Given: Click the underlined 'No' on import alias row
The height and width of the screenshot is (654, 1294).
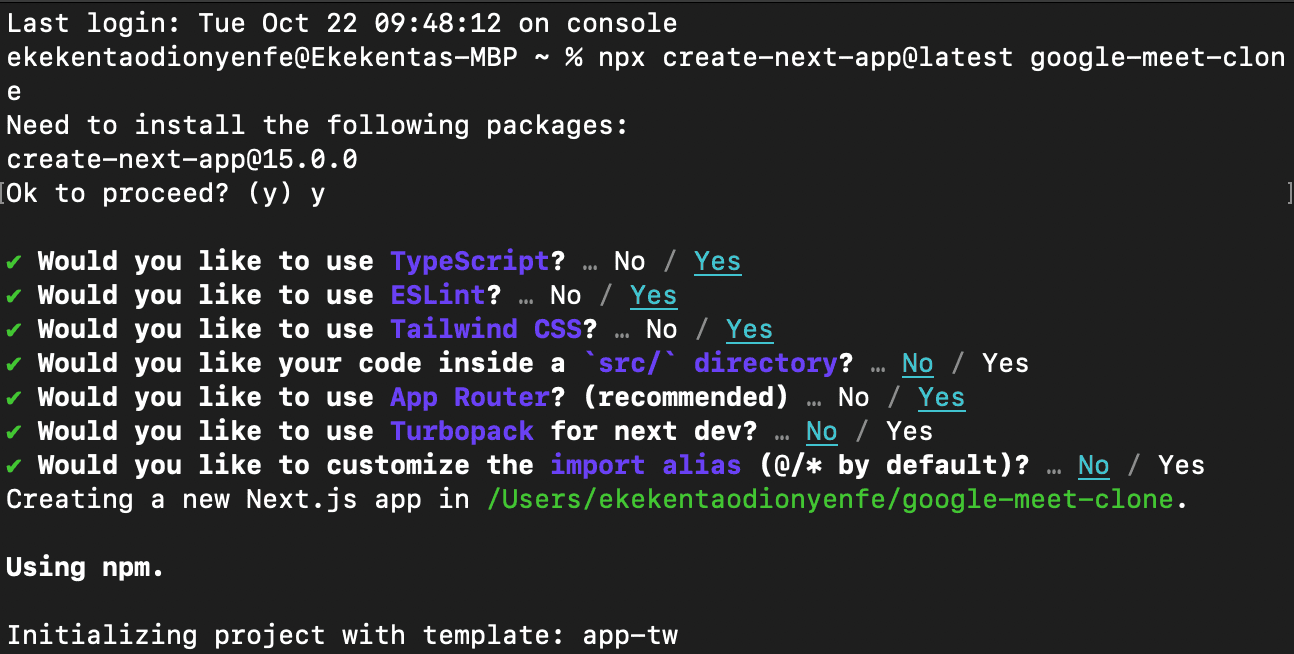Looking at the screenshot, I should point(1094,465).
